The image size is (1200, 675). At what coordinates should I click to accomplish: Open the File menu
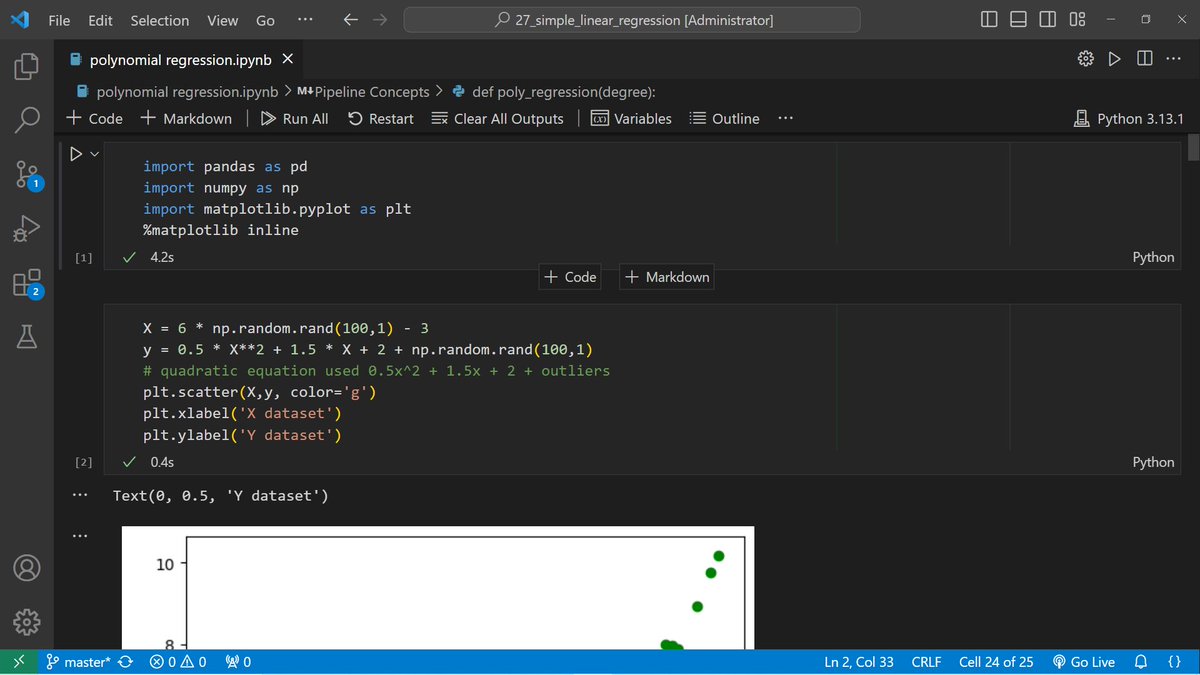click(x=59, y=20)
